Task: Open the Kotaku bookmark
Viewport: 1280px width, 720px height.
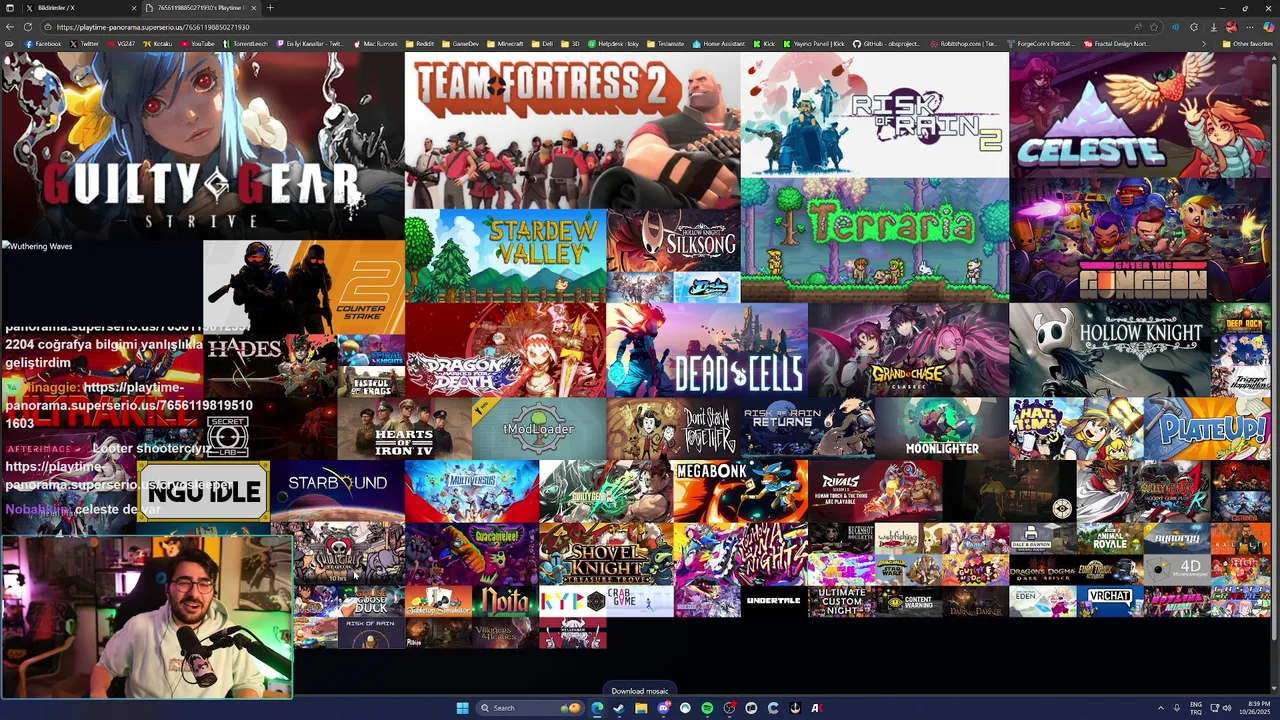Action: click(157, 44)
